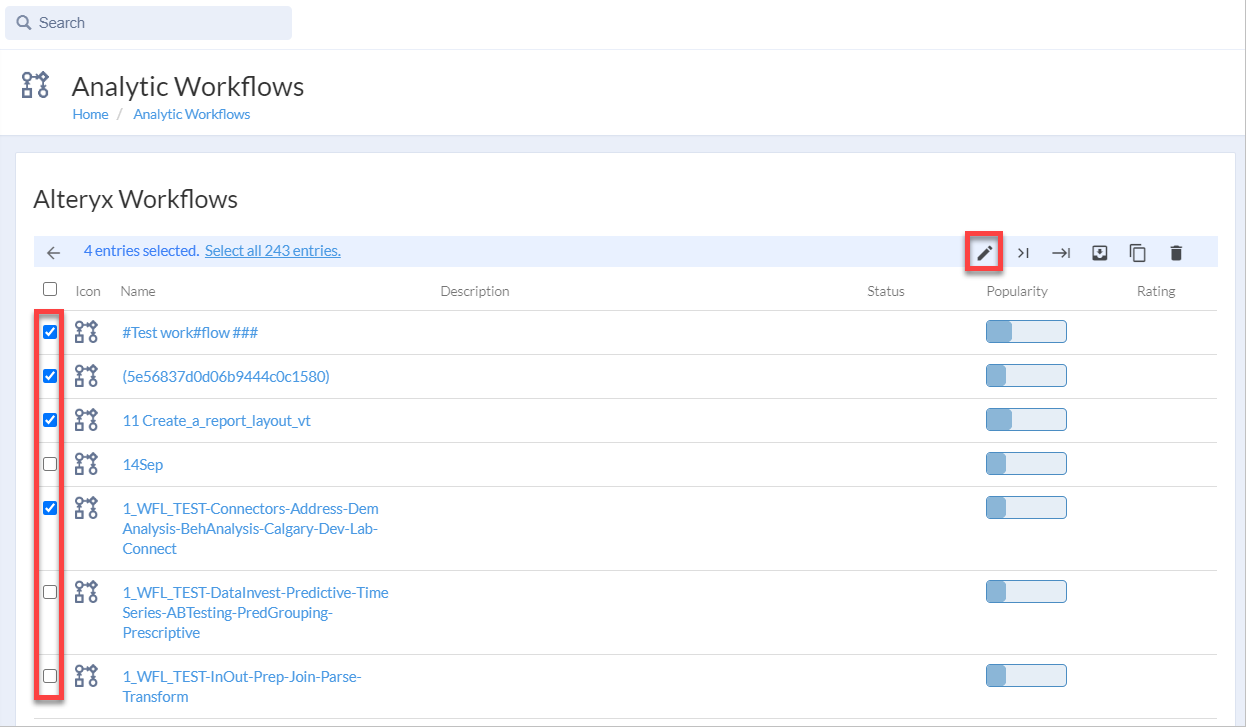The height and width of the screenshot is (727, 1246).
Task: Toggle the select-all checkbox in the header
Action: click(x=50, y=290)
